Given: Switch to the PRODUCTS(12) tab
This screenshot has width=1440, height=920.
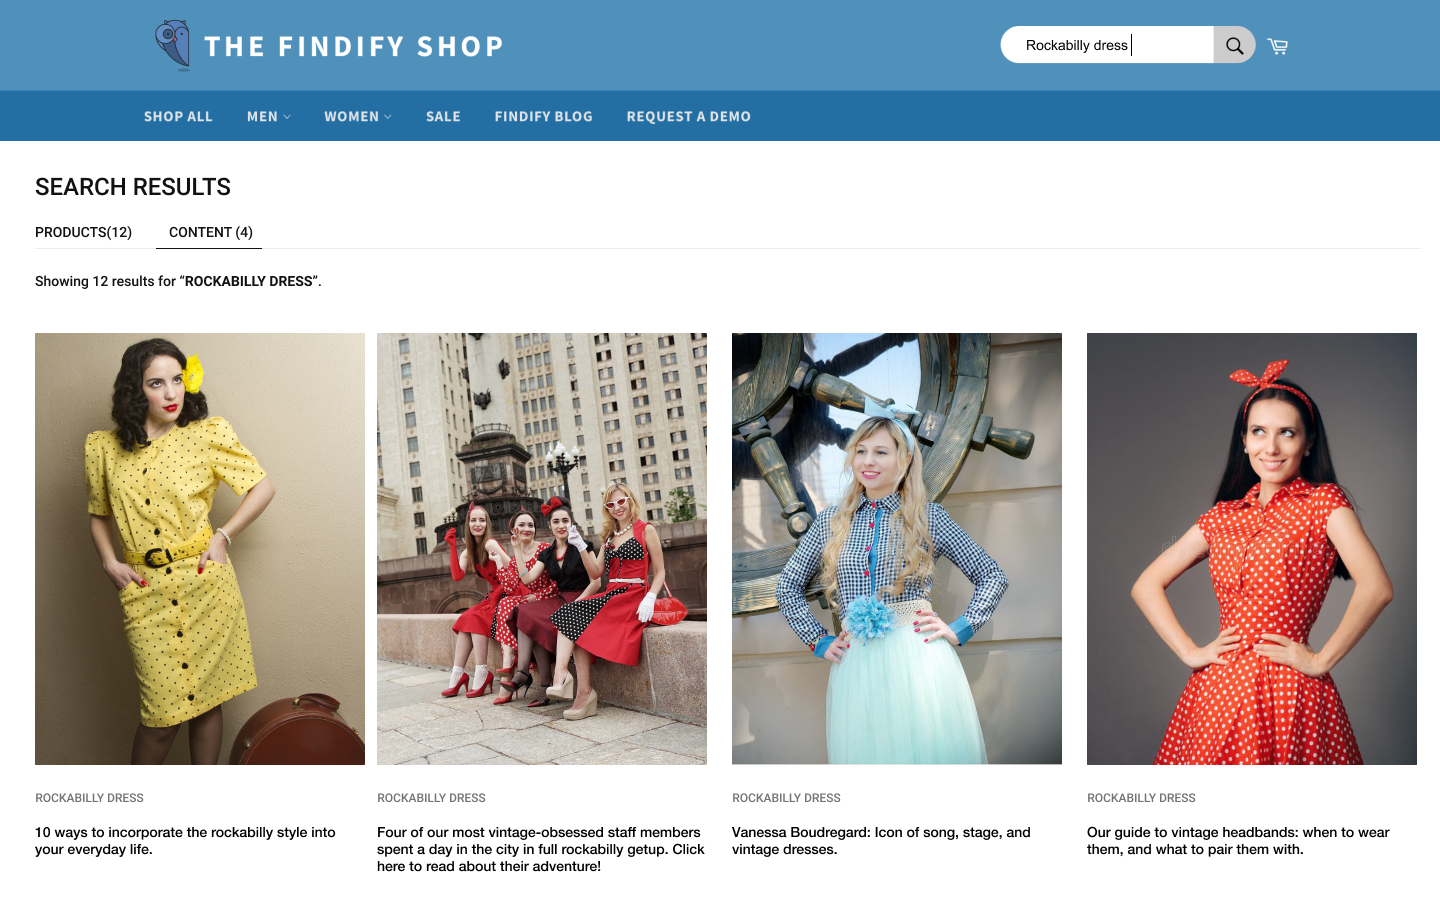Looking at the screenshot, I should [x=83, y=232].
